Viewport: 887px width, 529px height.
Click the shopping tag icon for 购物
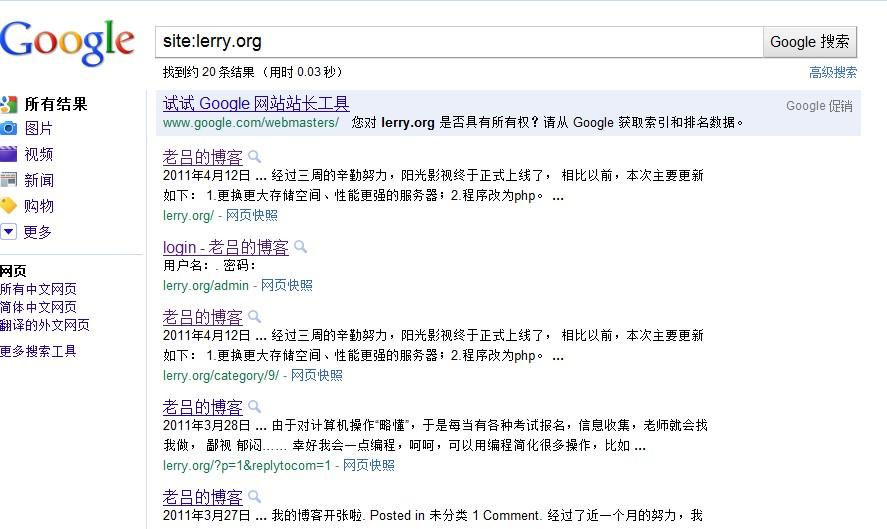pyautogui.click(x=8, y=205)
